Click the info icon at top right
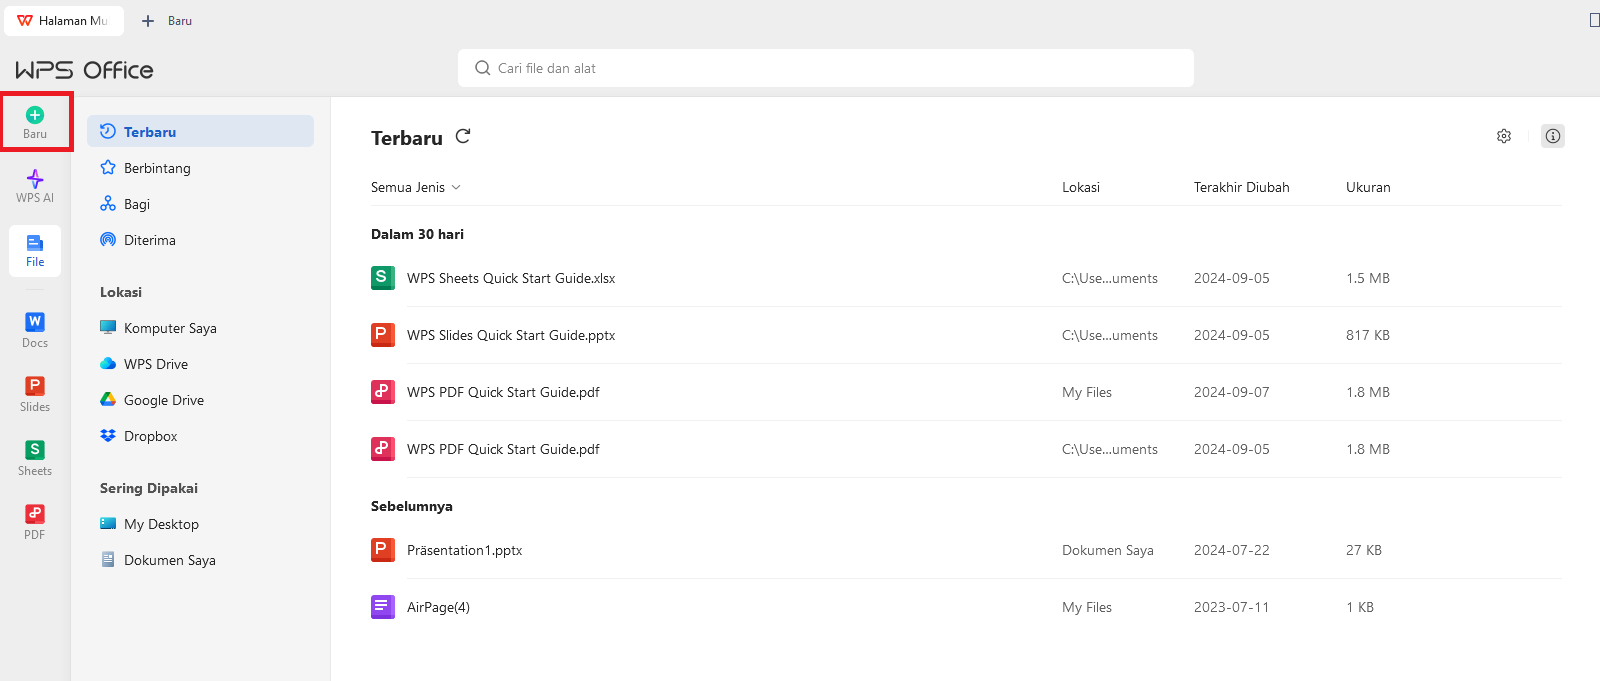 (x=1553, y=136)
